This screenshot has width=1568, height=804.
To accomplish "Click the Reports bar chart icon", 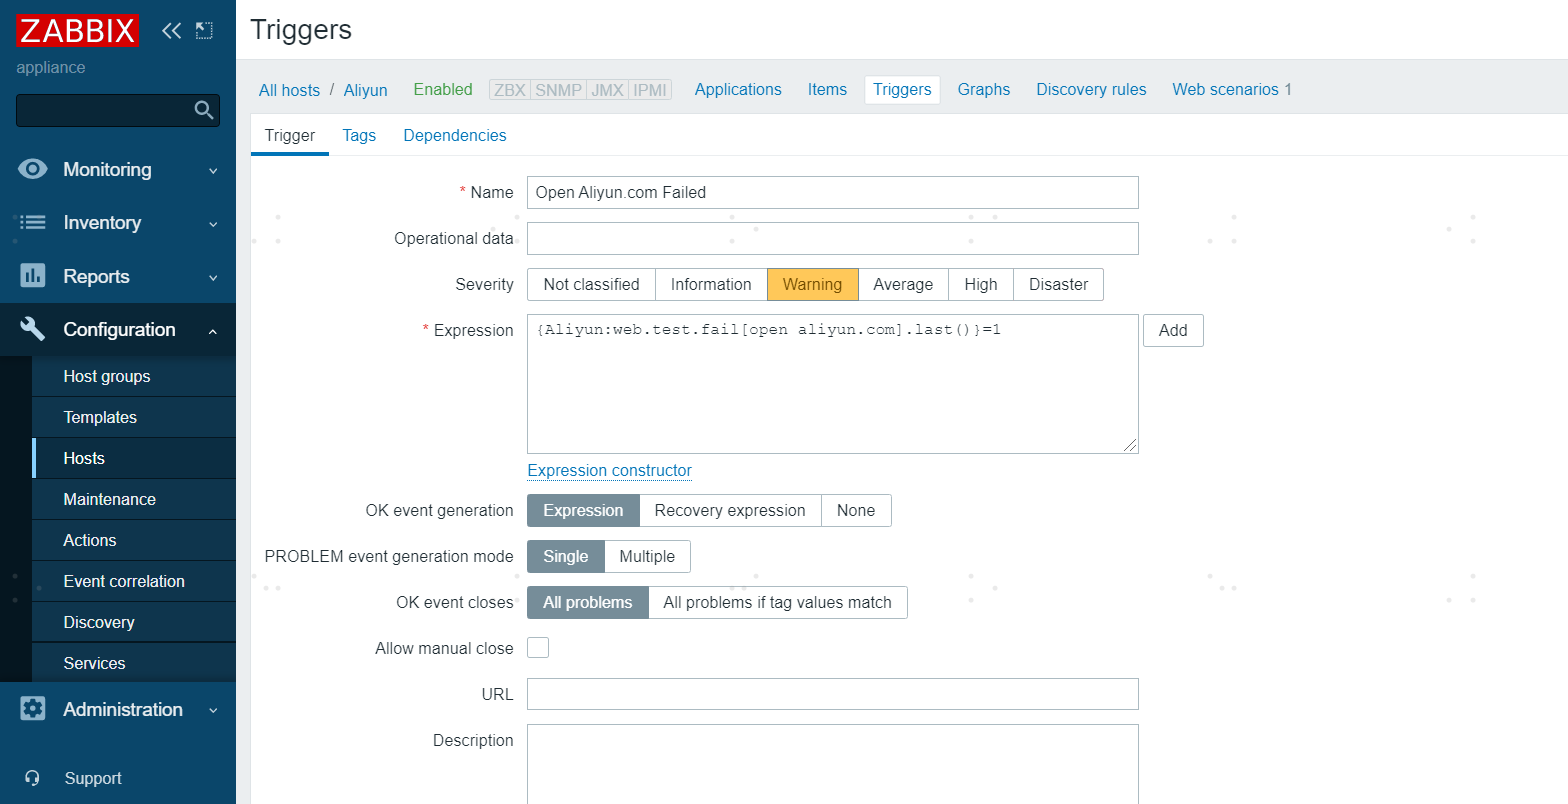I will [33, 276].
